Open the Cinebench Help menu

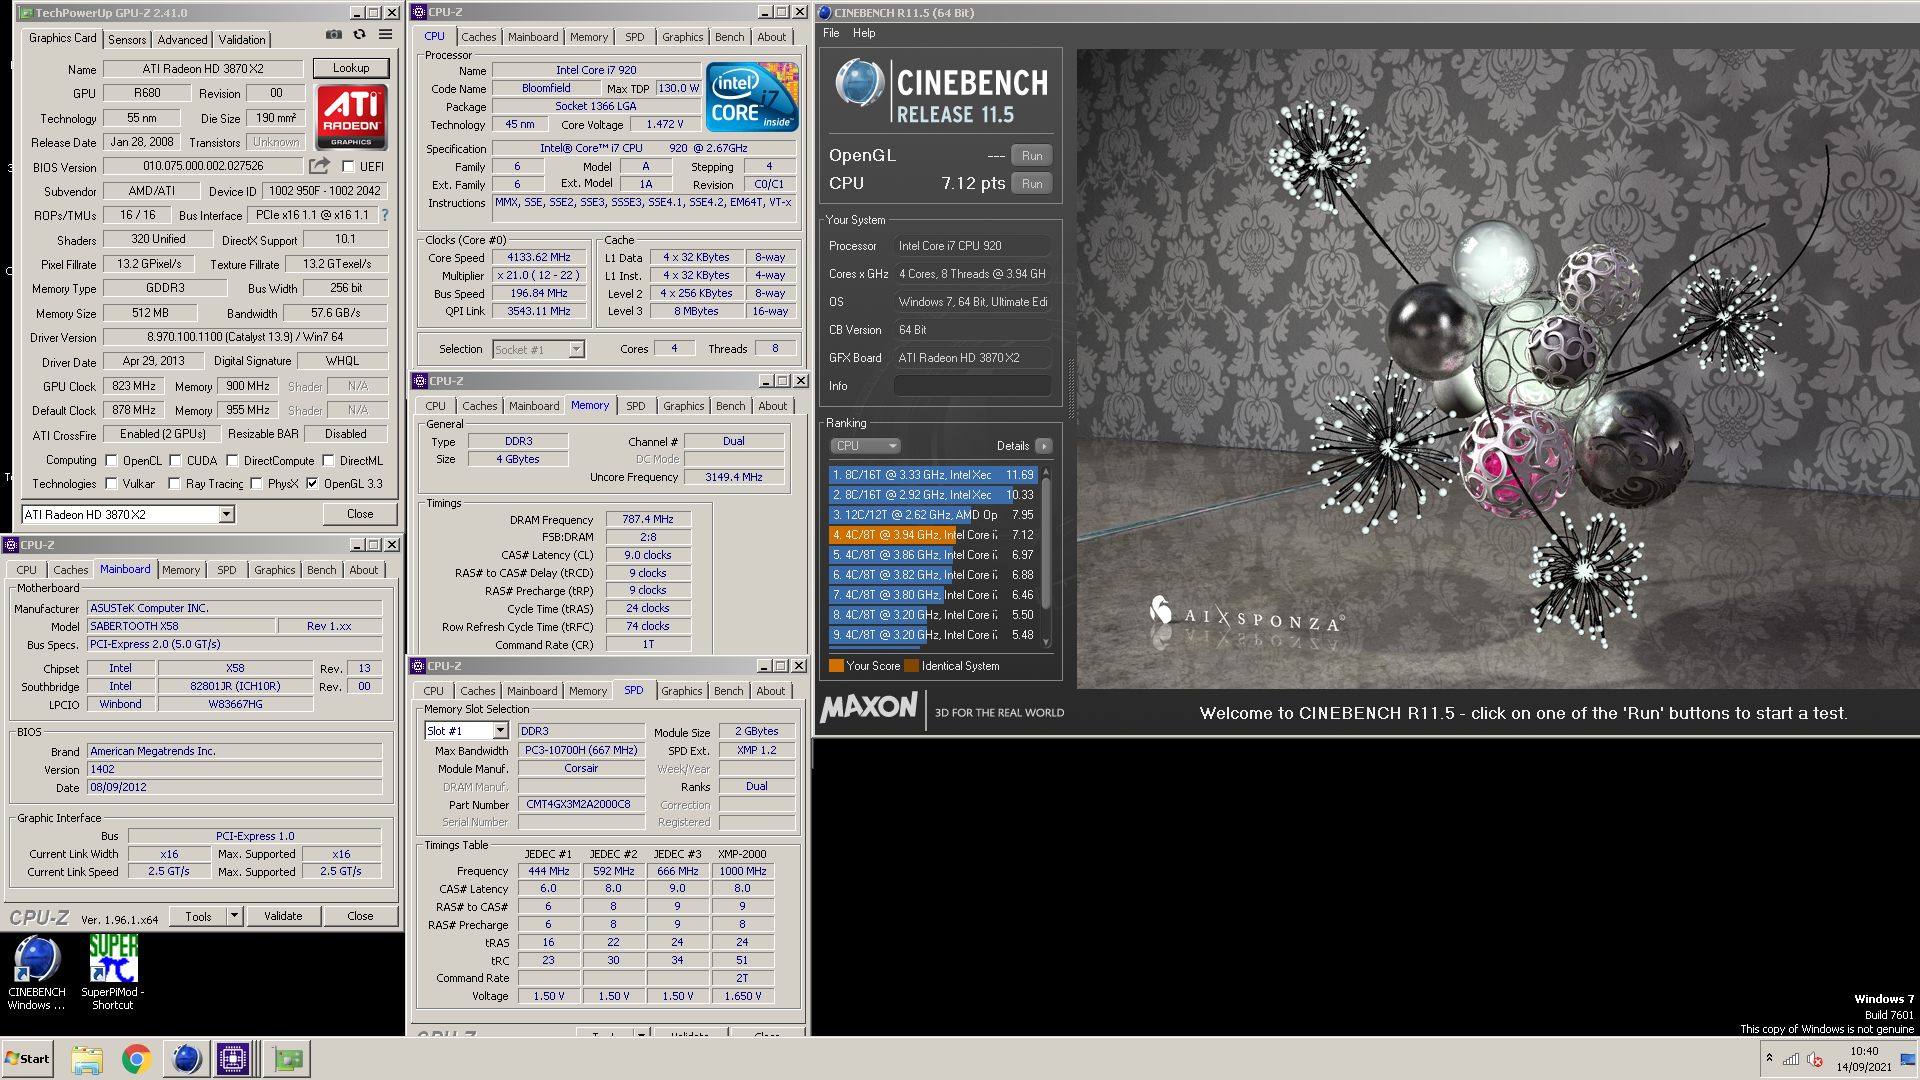(864, 33)
